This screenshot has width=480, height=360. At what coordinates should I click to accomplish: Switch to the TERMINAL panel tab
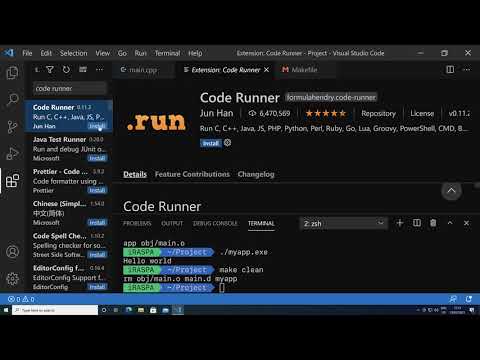261,223
